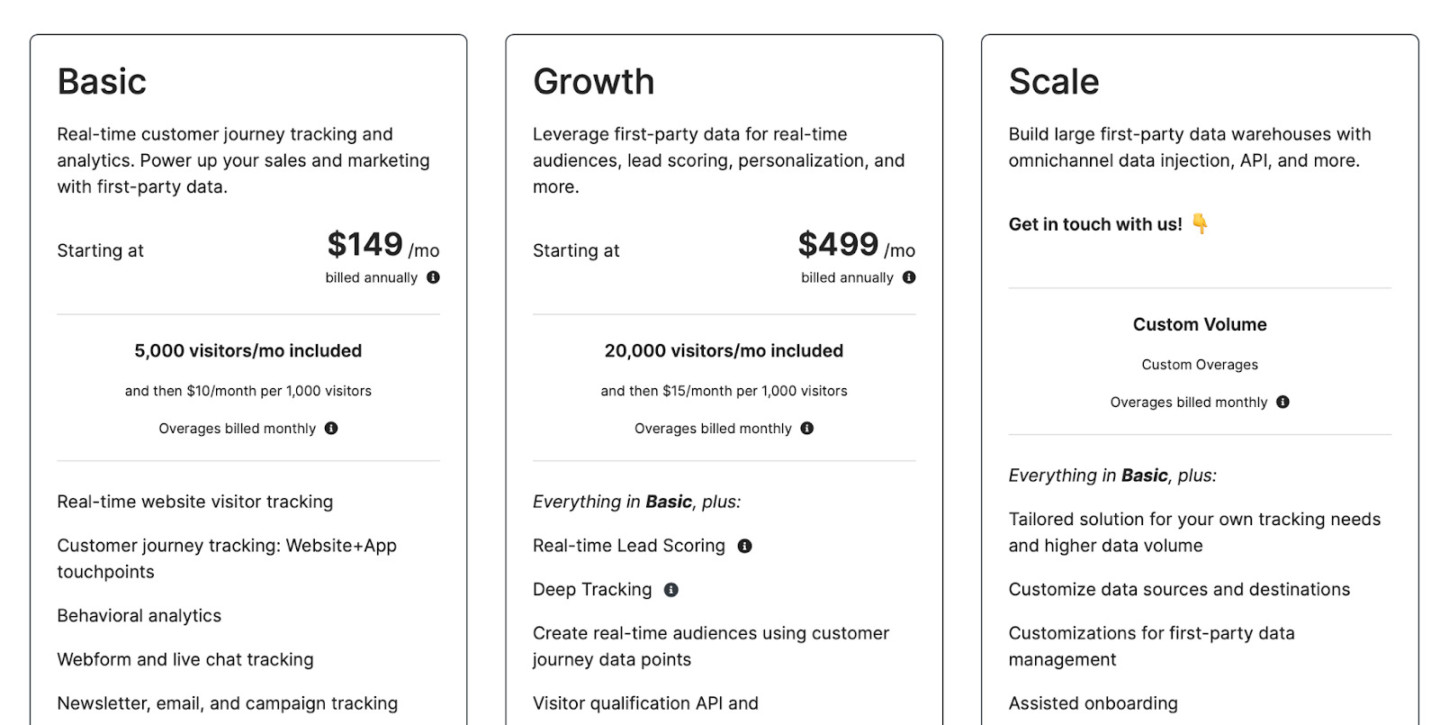Click the Deep Tracking info icon

(670, 590)
